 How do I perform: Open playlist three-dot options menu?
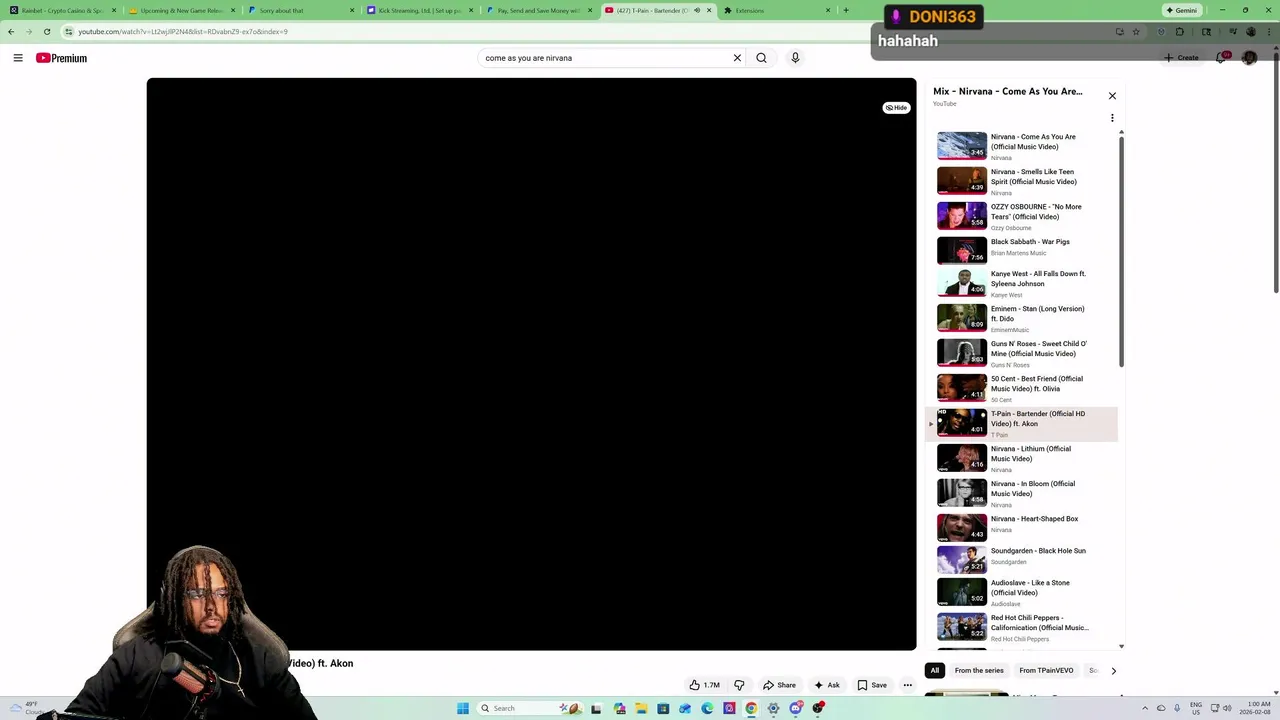pos(1112,118)
